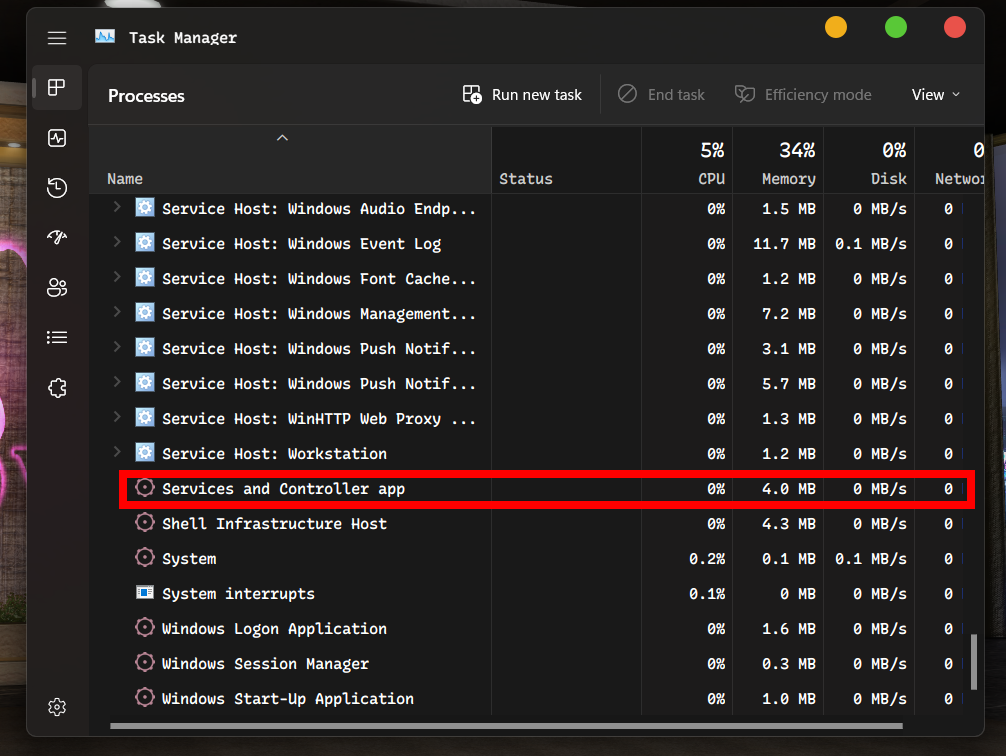Click the Windows Font Cache service icon
Screen dimensions: 1006x756
(x=145, y=278)
